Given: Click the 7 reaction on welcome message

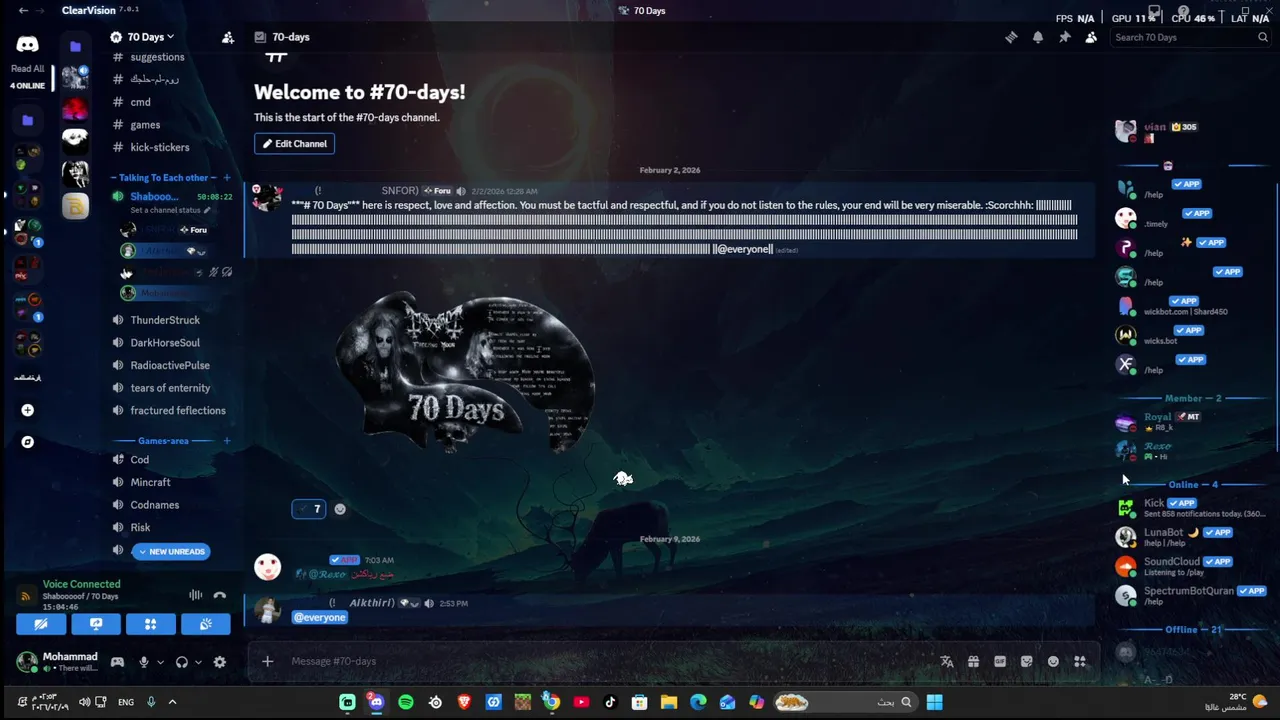Looking at the screenshot, I should (x=308, y=509).
